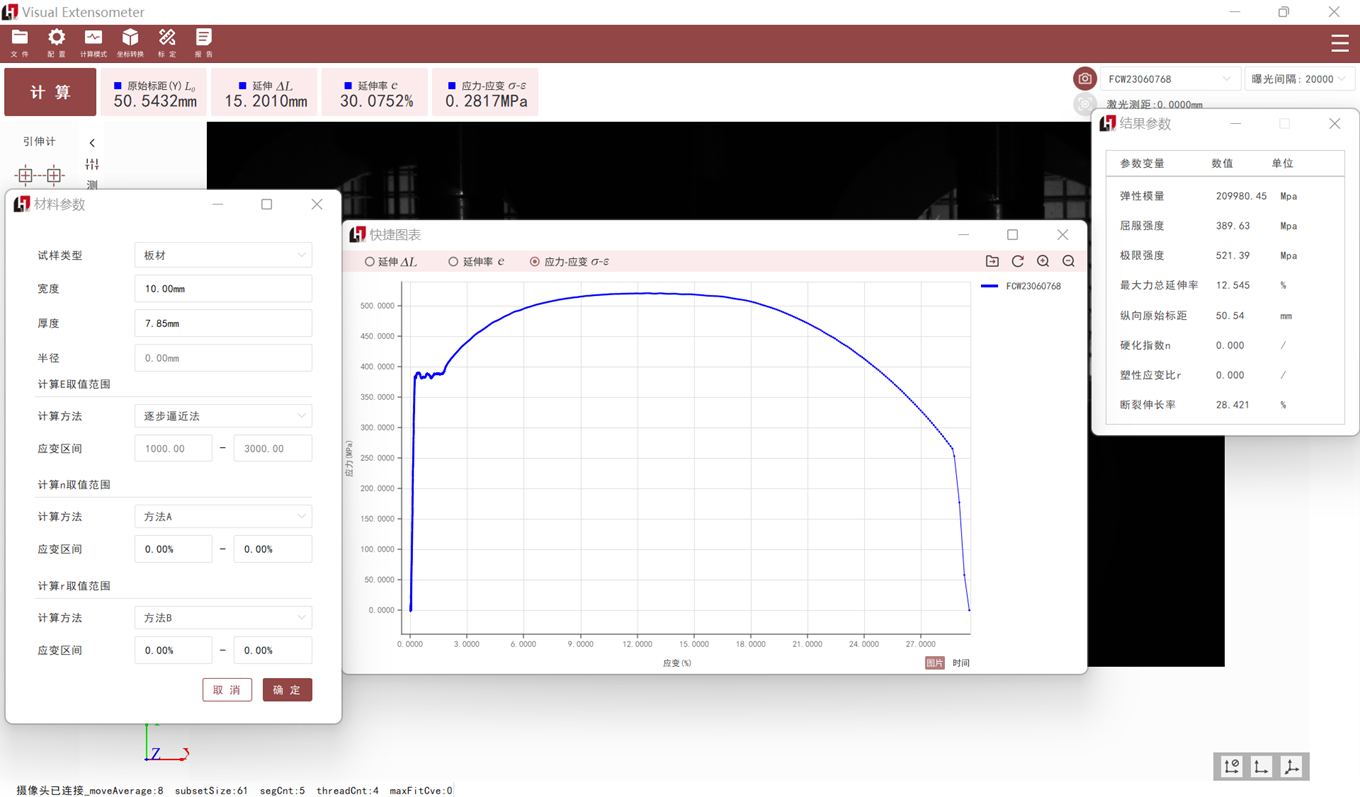Viewport: 1360px width, 797px height.
Task: Click the 确定 confirm button
Action: (x=287, y=690)
